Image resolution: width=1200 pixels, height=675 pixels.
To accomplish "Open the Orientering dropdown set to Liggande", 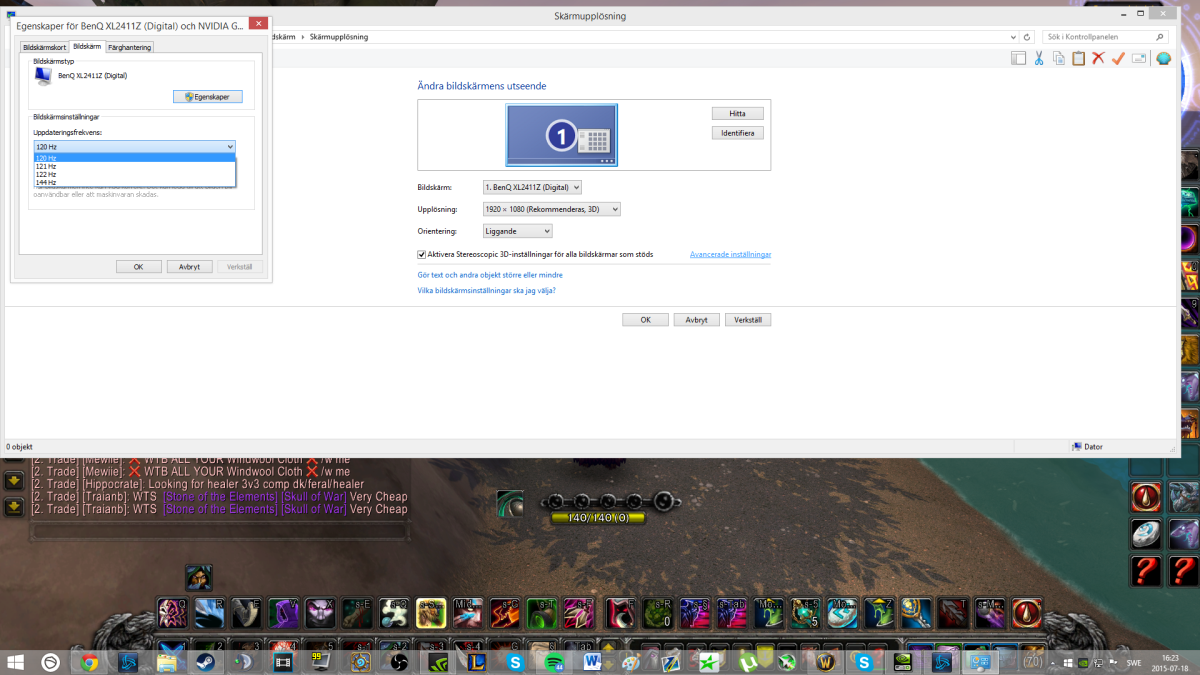I will (x=517, y=231).
